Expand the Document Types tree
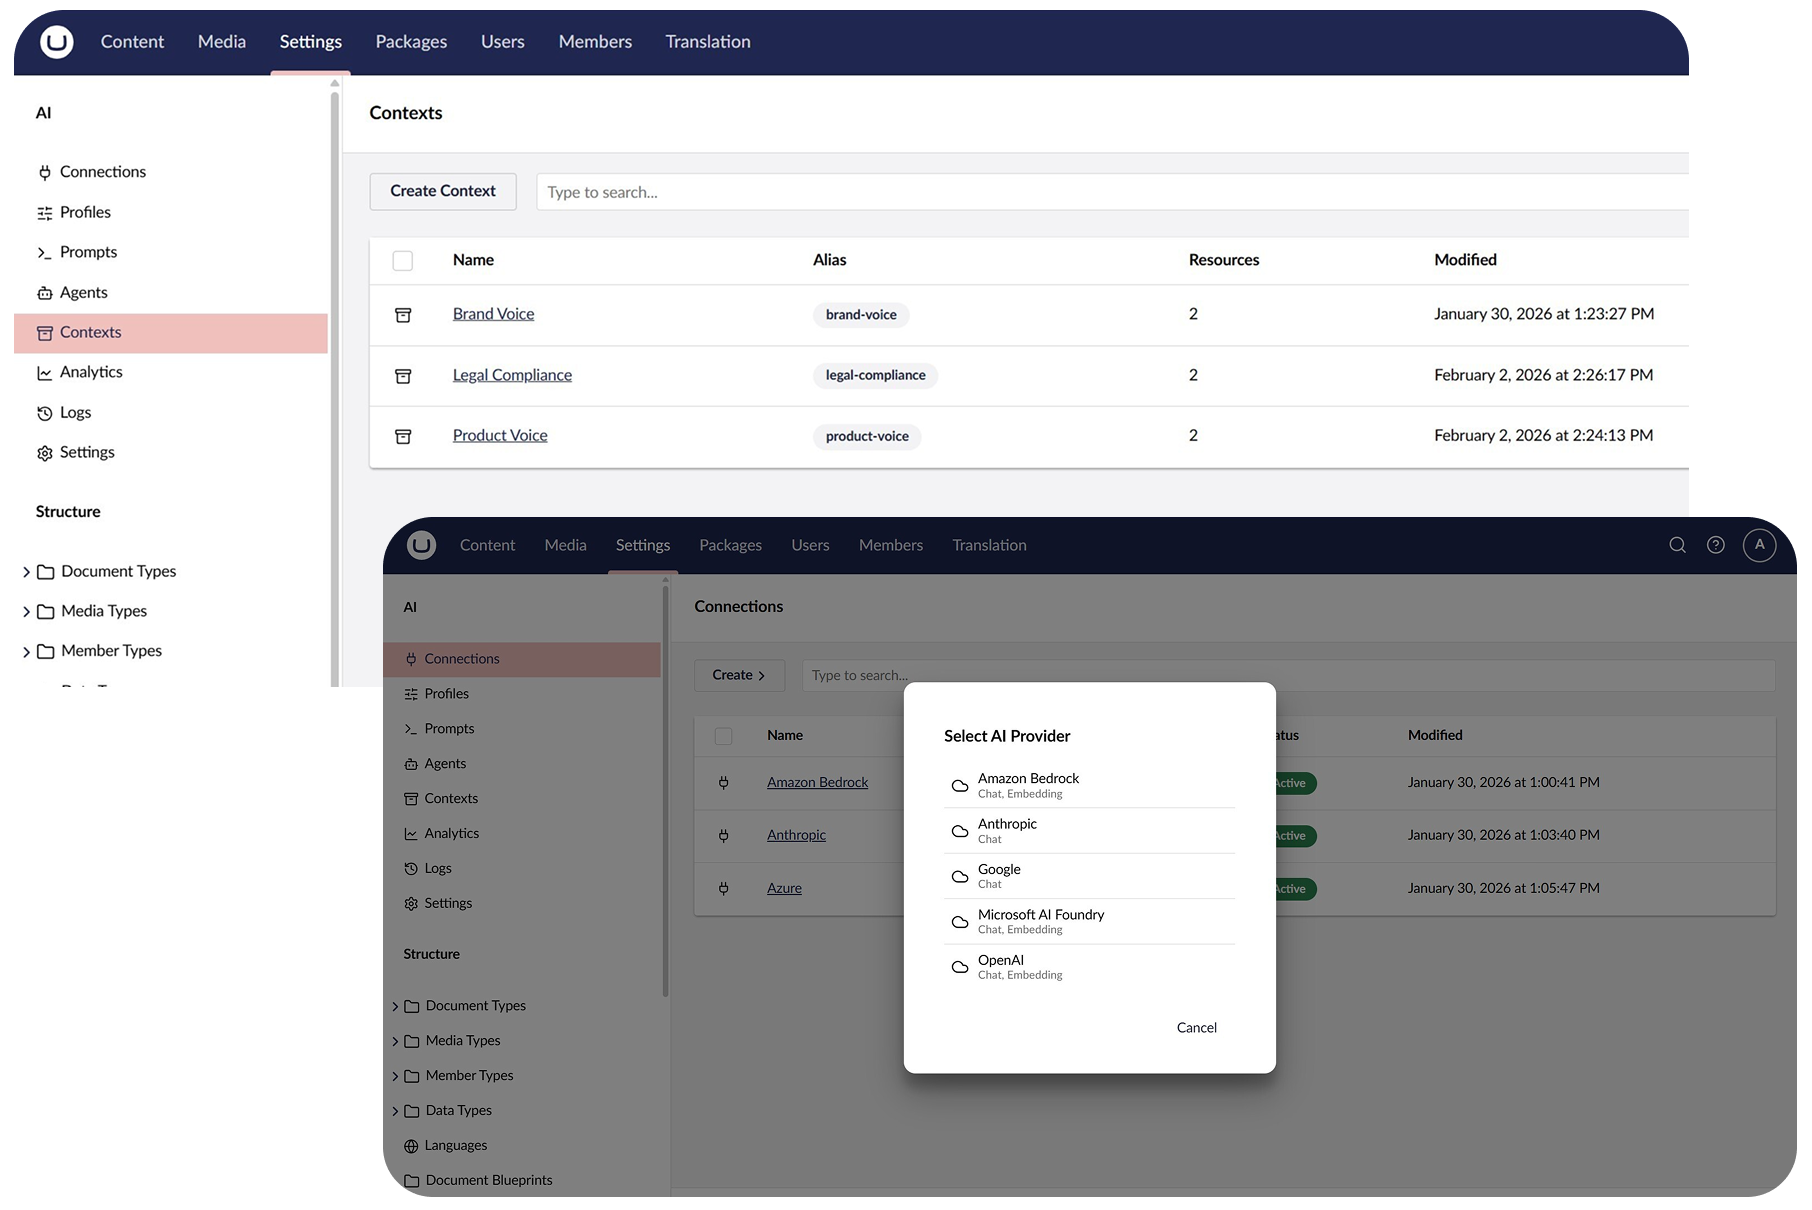This screenshot has height=1210, width=1812. pos(27,571)
